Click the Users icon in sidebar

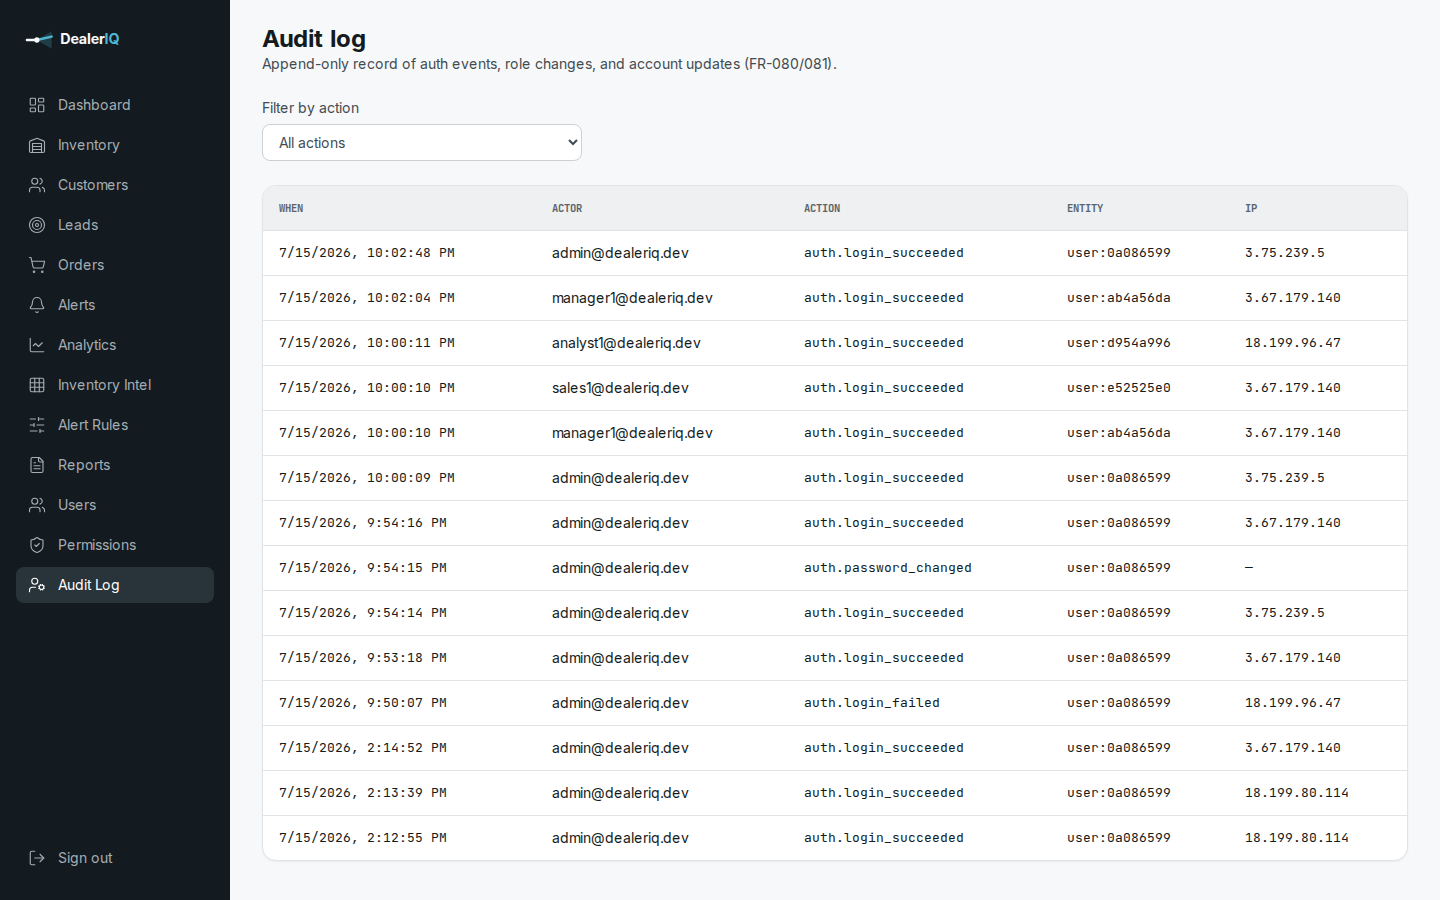click(x=37, y=505)
